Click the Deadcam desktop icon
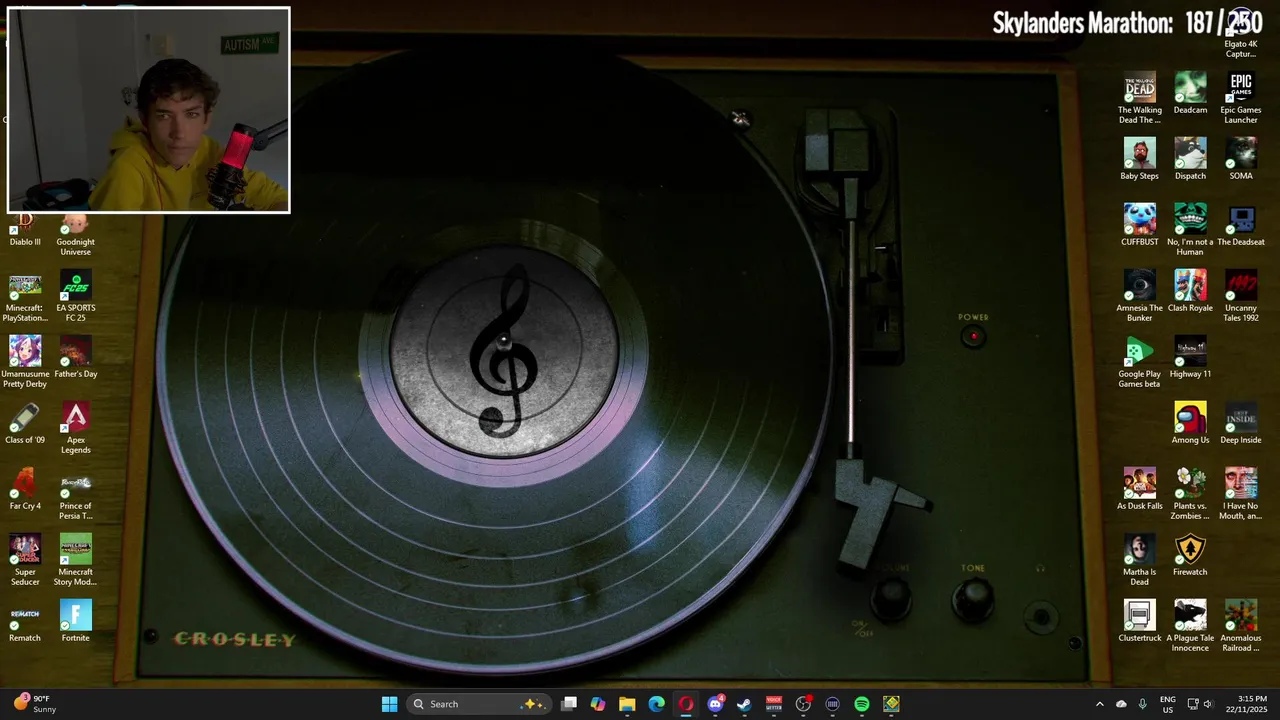Screen dimensions: 1280x720 pyautogui.click(x=1190, y=93)
